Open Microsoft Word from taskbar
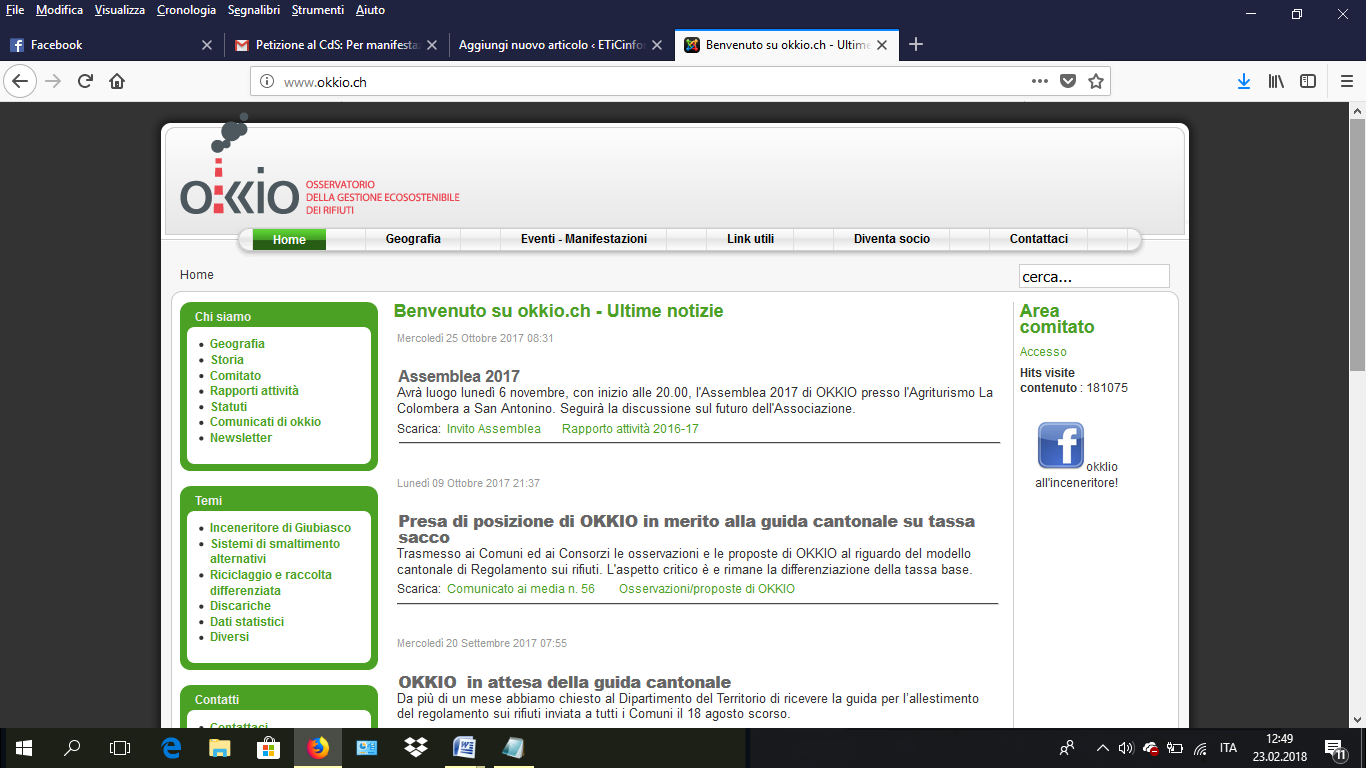The image size is (1366, 768). (464, 747)
